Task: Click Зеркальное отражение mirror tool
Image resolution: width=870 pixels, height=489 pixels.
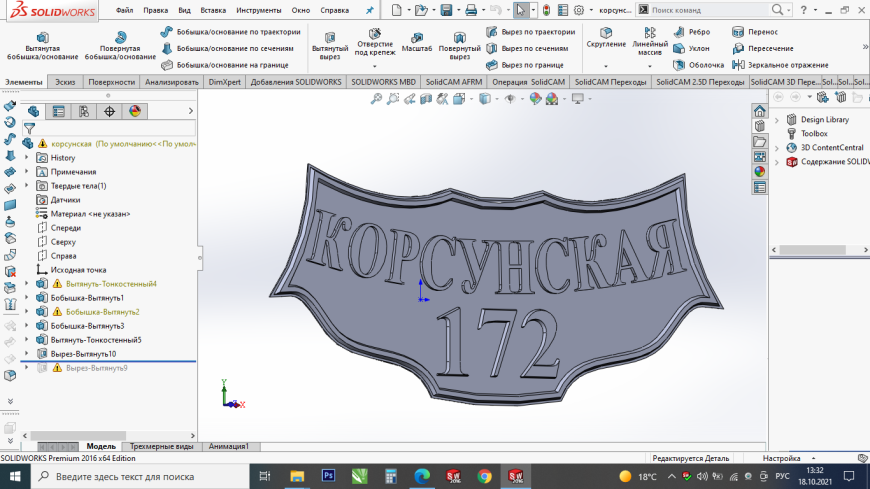Action: (x=780, y=65)
